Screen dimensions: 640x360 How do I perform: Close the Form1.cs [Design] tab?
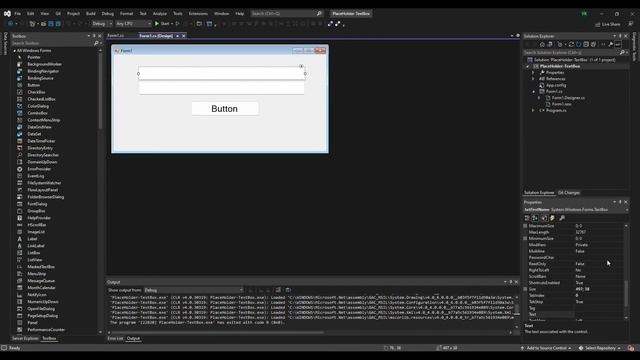tap(184, 36)
